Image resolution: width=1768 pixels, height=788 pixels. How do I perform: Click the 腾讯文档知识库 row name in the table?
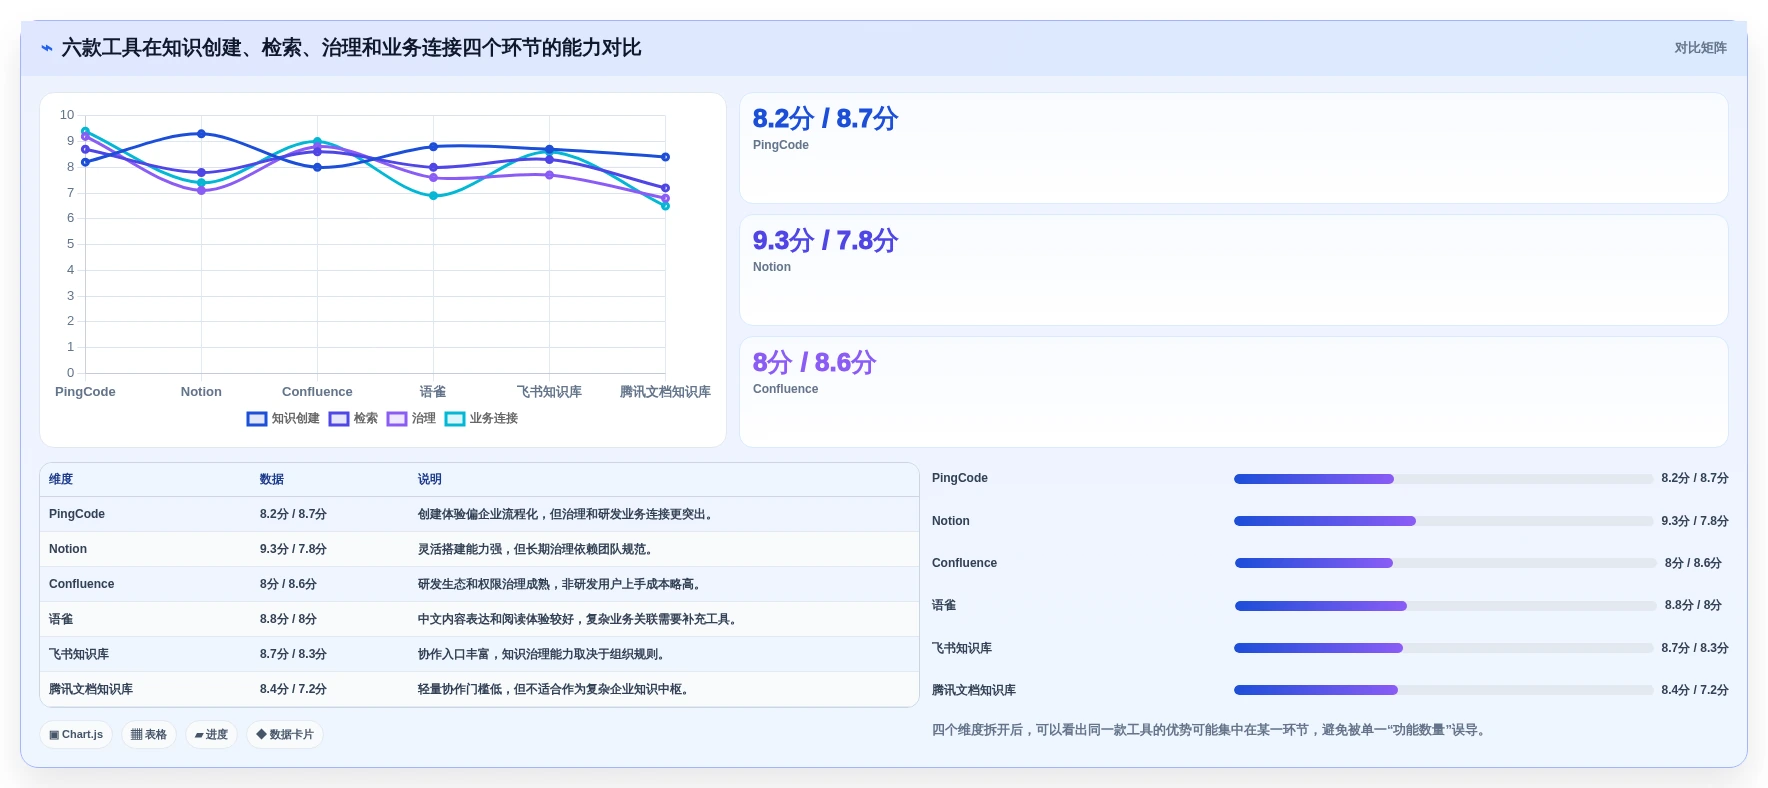(91, 689)
